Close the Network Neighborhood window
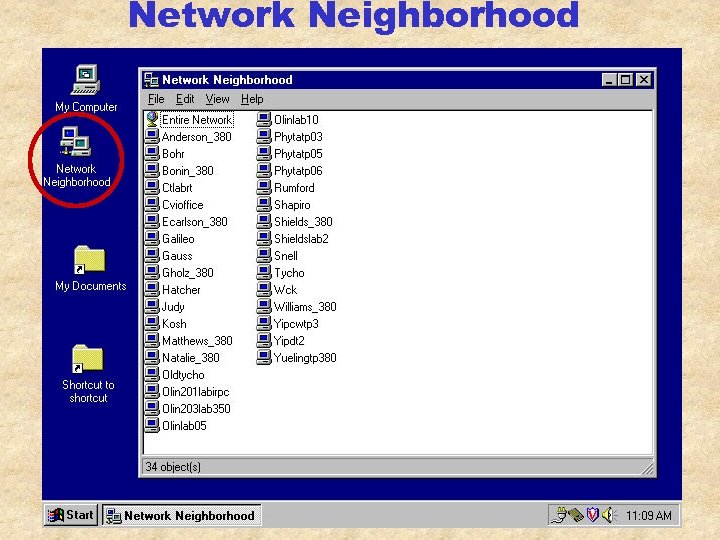The image size is (720, 540). pos(644,80)
